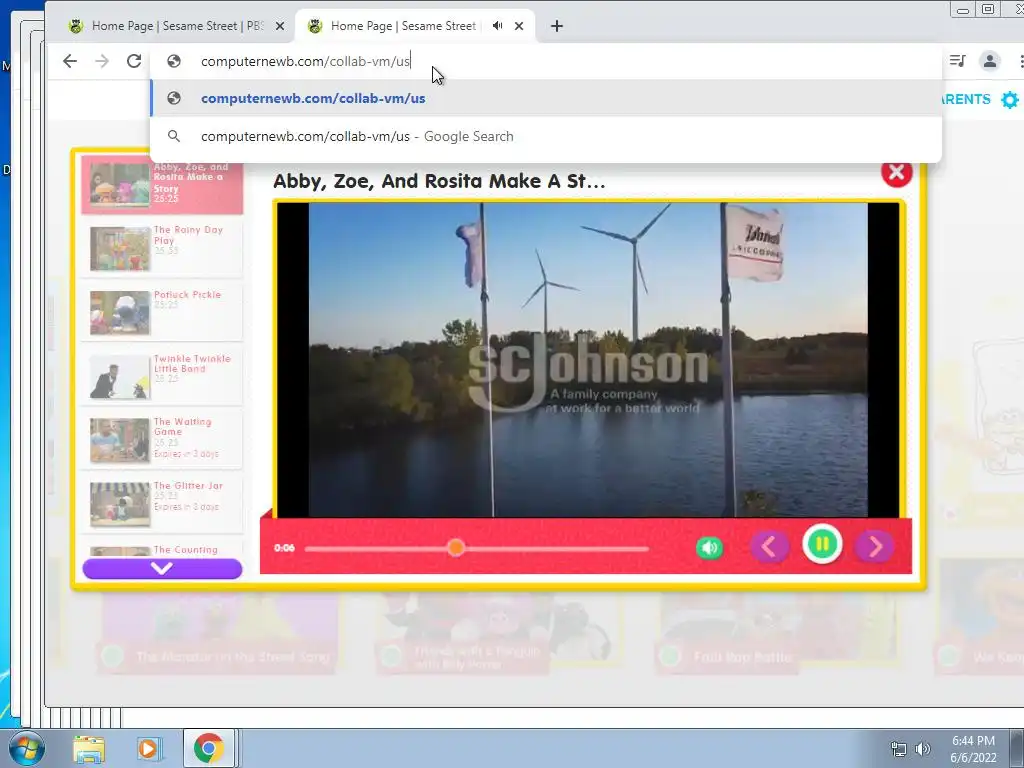The width and height of the screenshot is (1024, 768).
Task: Click the orange progress knob on the video seek bar
Action: click(456, 548)
